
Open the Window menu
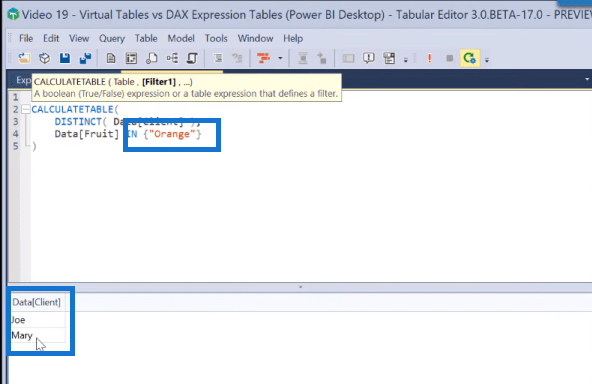click(255, 39)
